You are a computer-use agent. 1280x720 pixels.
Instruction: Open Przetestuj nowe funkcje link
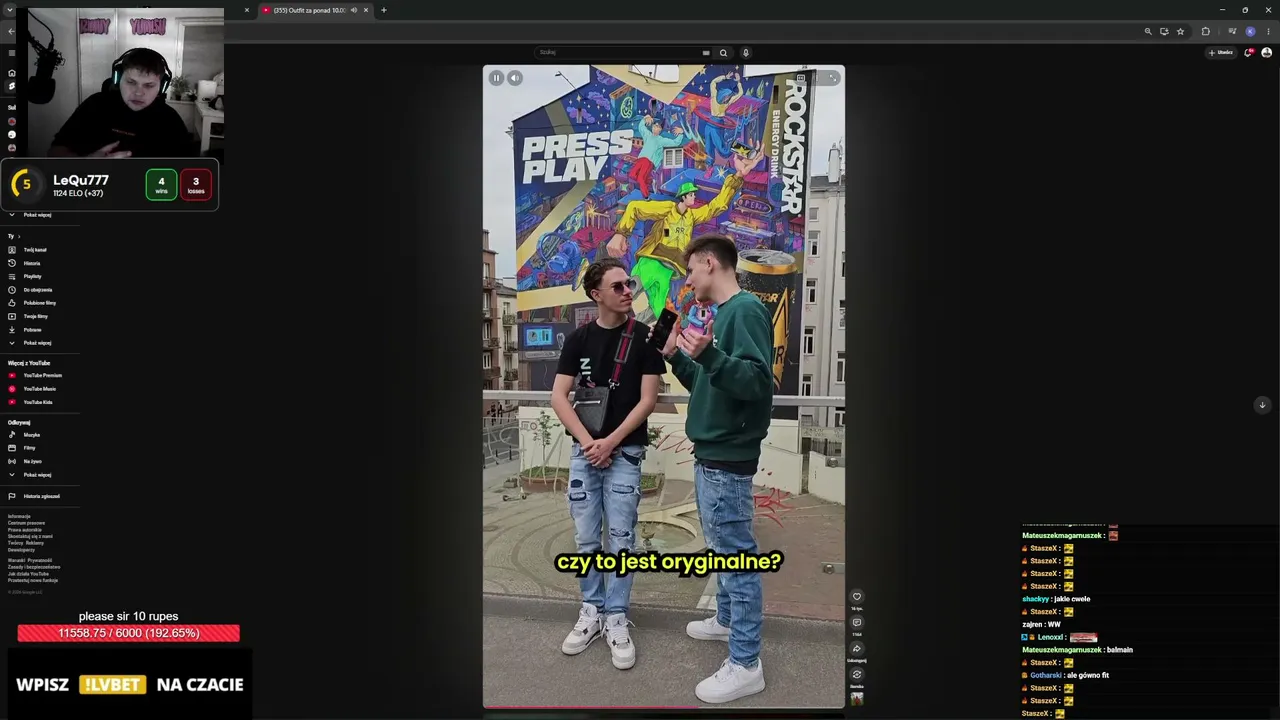pyautogui.click(x=33, y=581)
